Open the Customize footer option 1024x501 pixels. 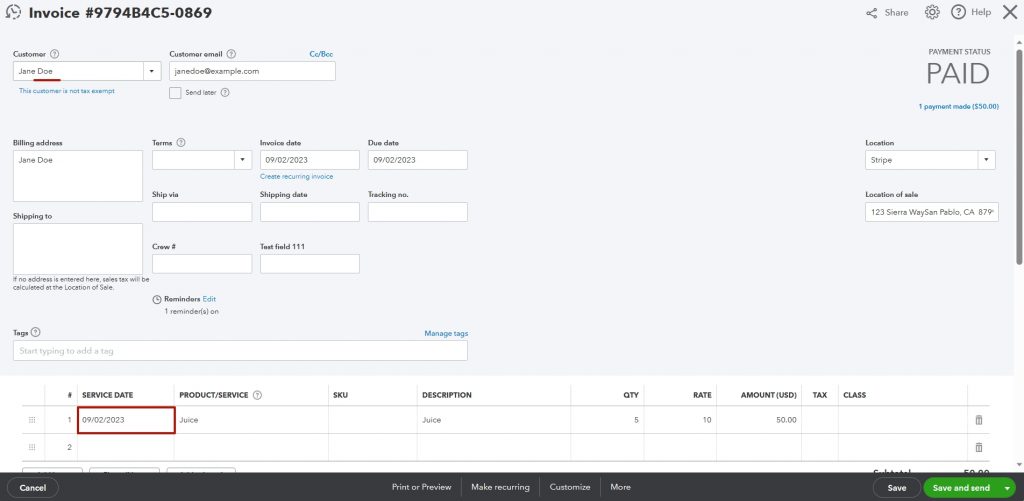pyautogui.click(x=569, y=487)
